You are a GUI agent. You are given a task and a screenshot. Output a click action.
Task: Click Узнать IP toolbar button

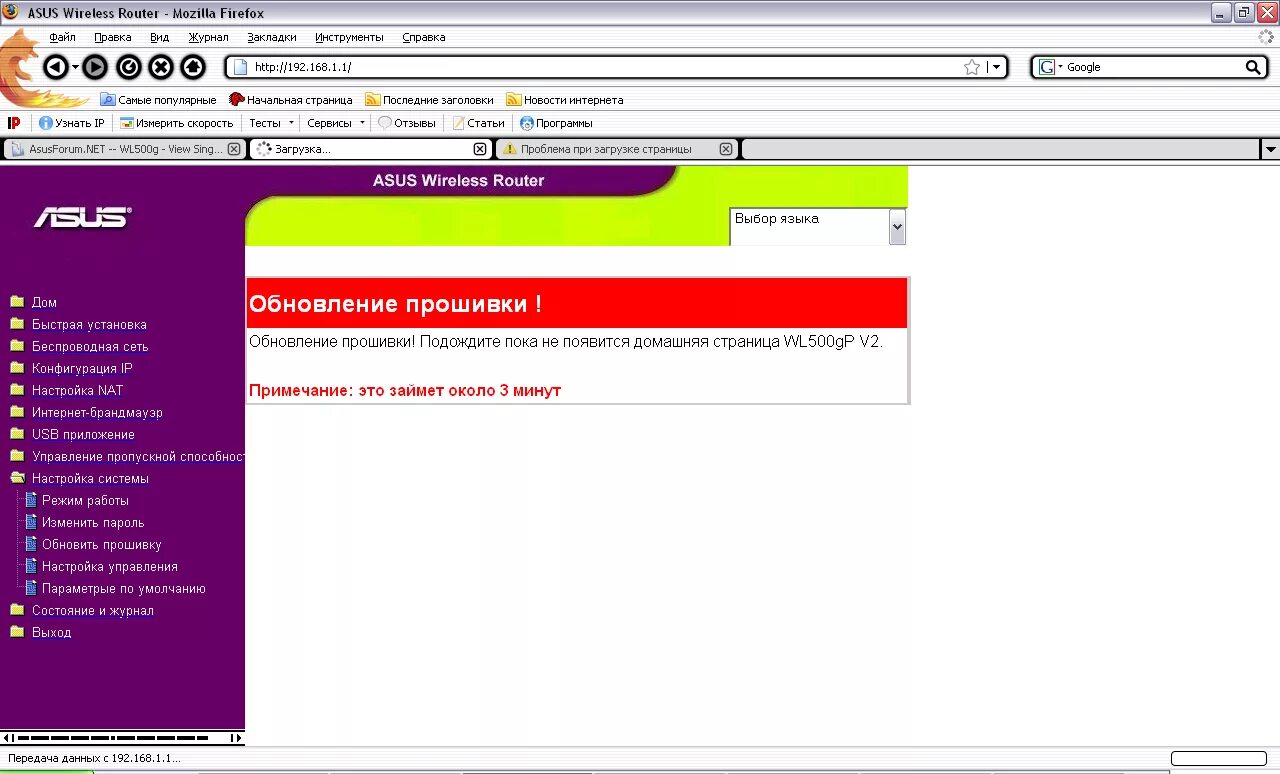(71, 123)
